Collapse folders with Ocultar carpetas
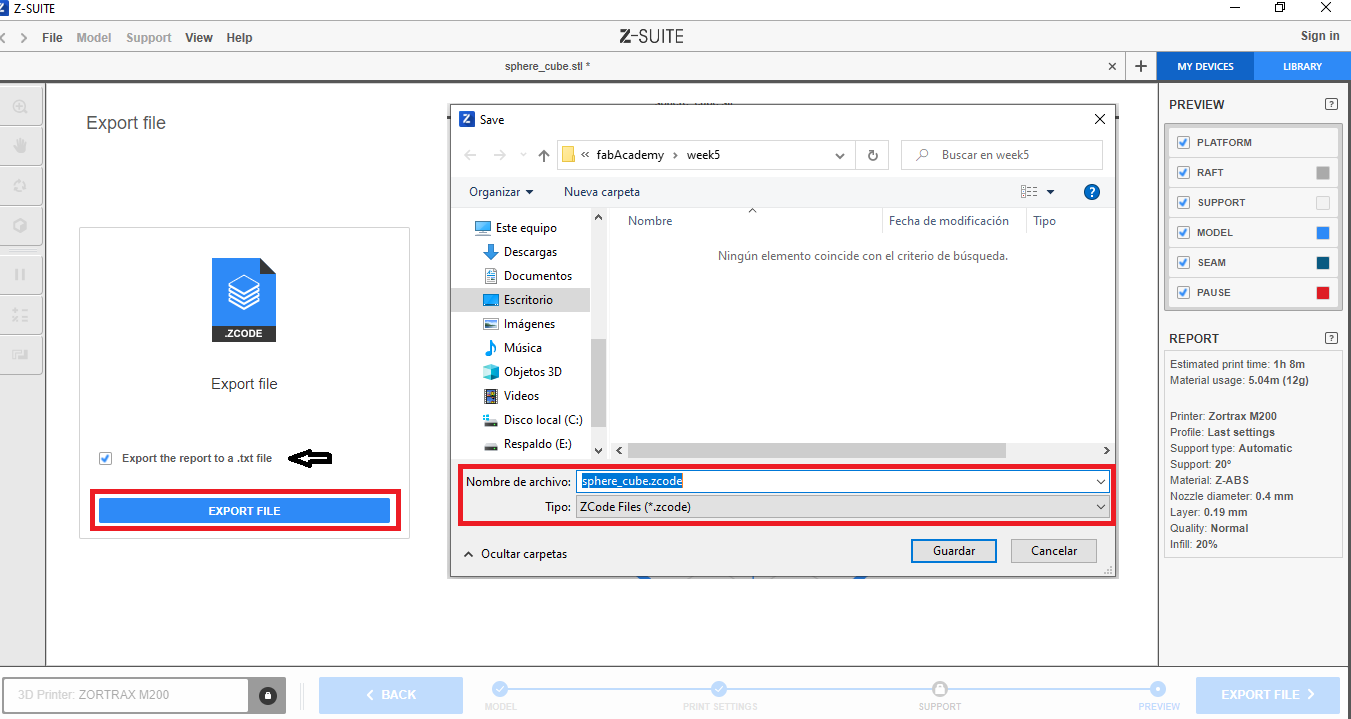 (x=515, y=553)
